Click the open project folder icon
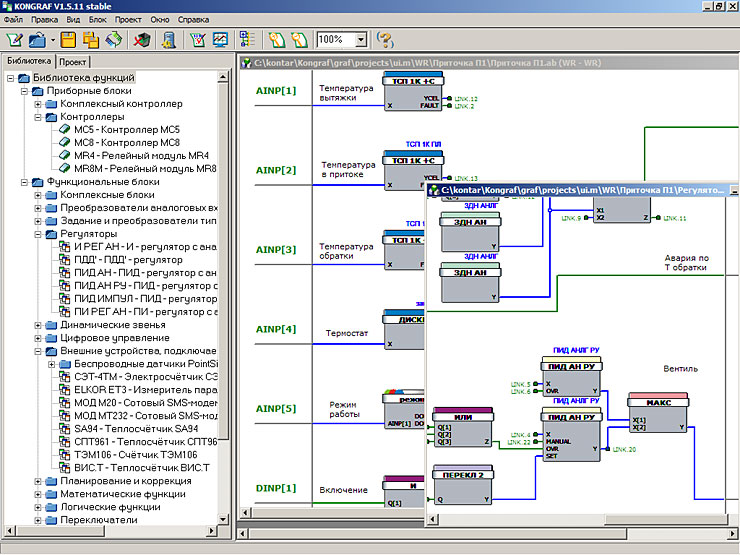Image resolution: width=740 pixels, height=555 pixels. click(37, 40)
